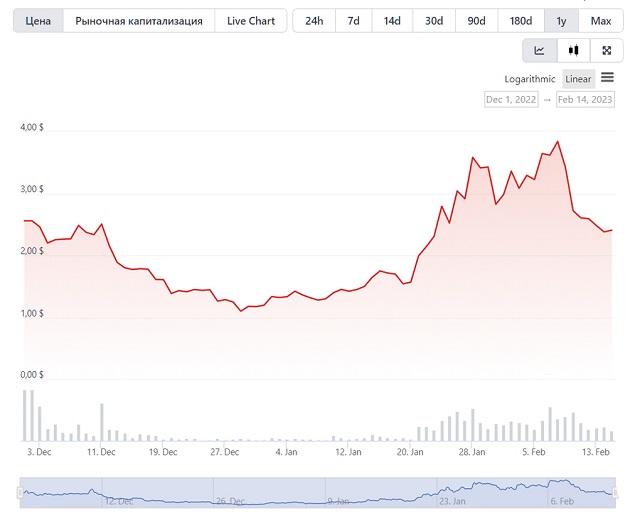Select Logarithmic scale option
Image resolution: width=635 pixels, height=515 pixels.
[530, 79]
